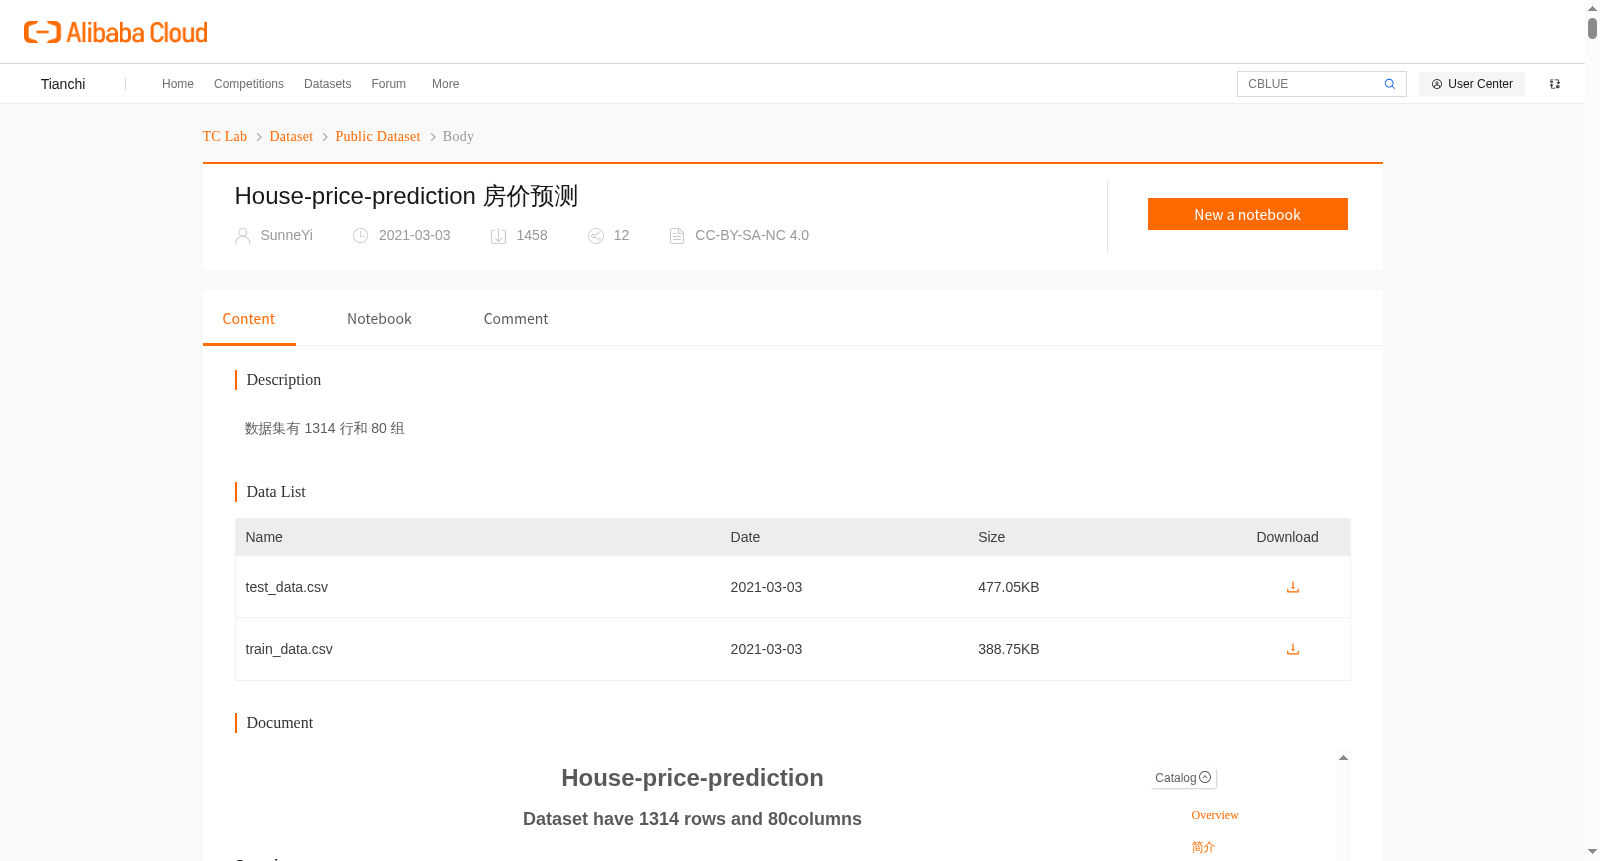Screen dimensions: 1600x861
Task: Jump to Overview in the catalog
Action: pyautogui.click(x=1215, y=815)
